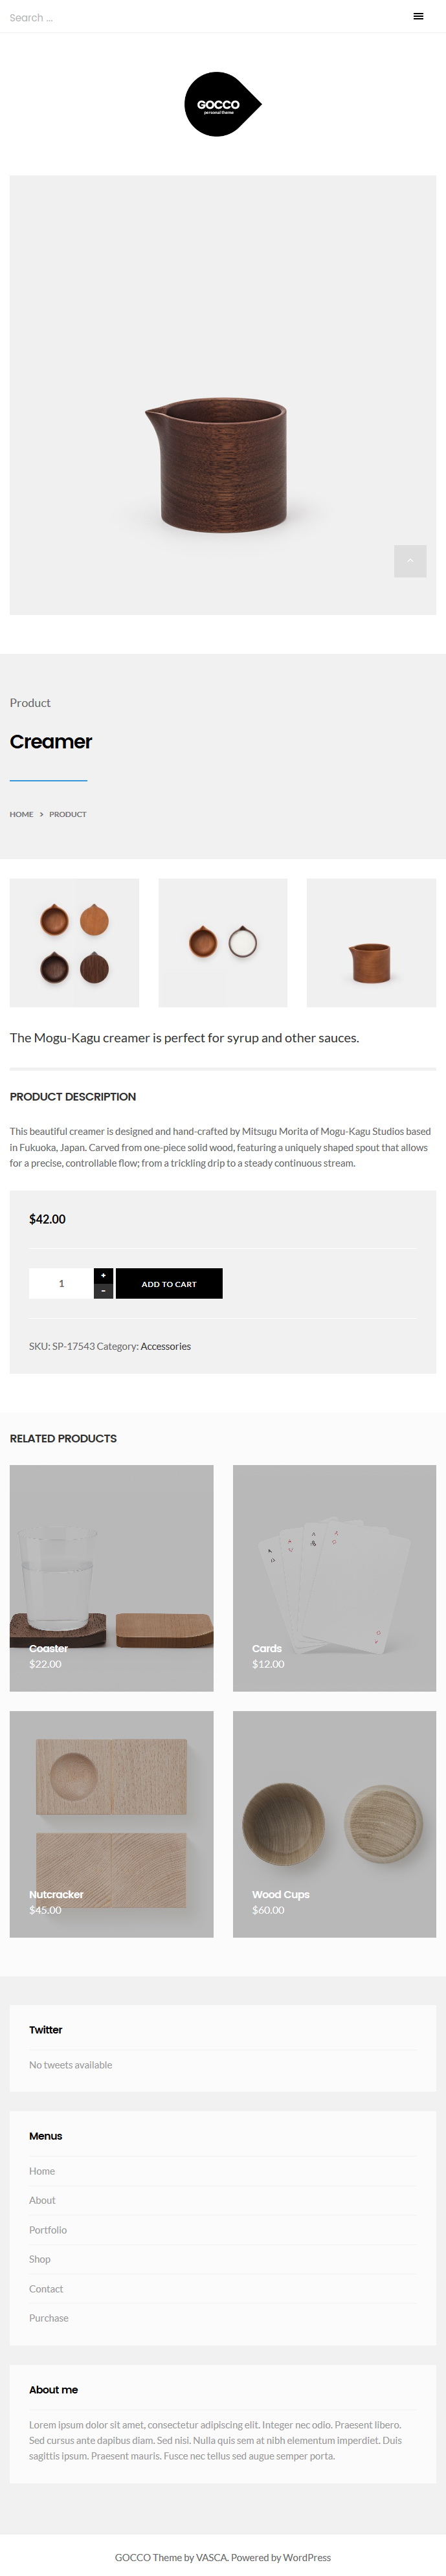Click the Search input field

point(100,17)
